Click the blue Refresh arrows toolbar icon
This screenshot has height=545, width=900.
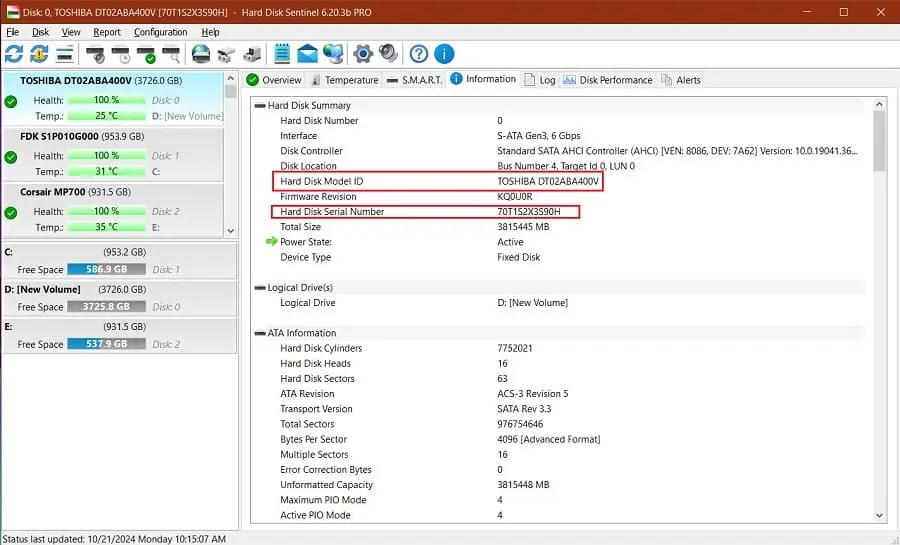tap(14, 54)
